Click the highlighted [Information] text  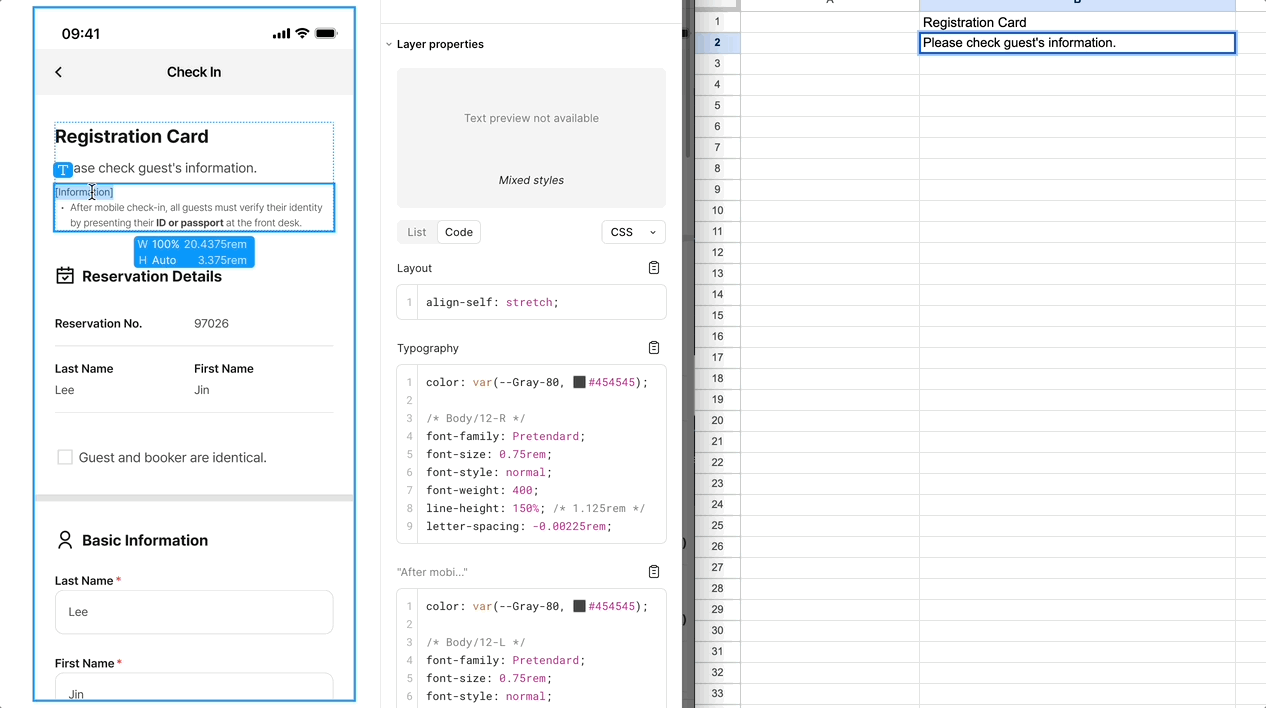point(84,192)
